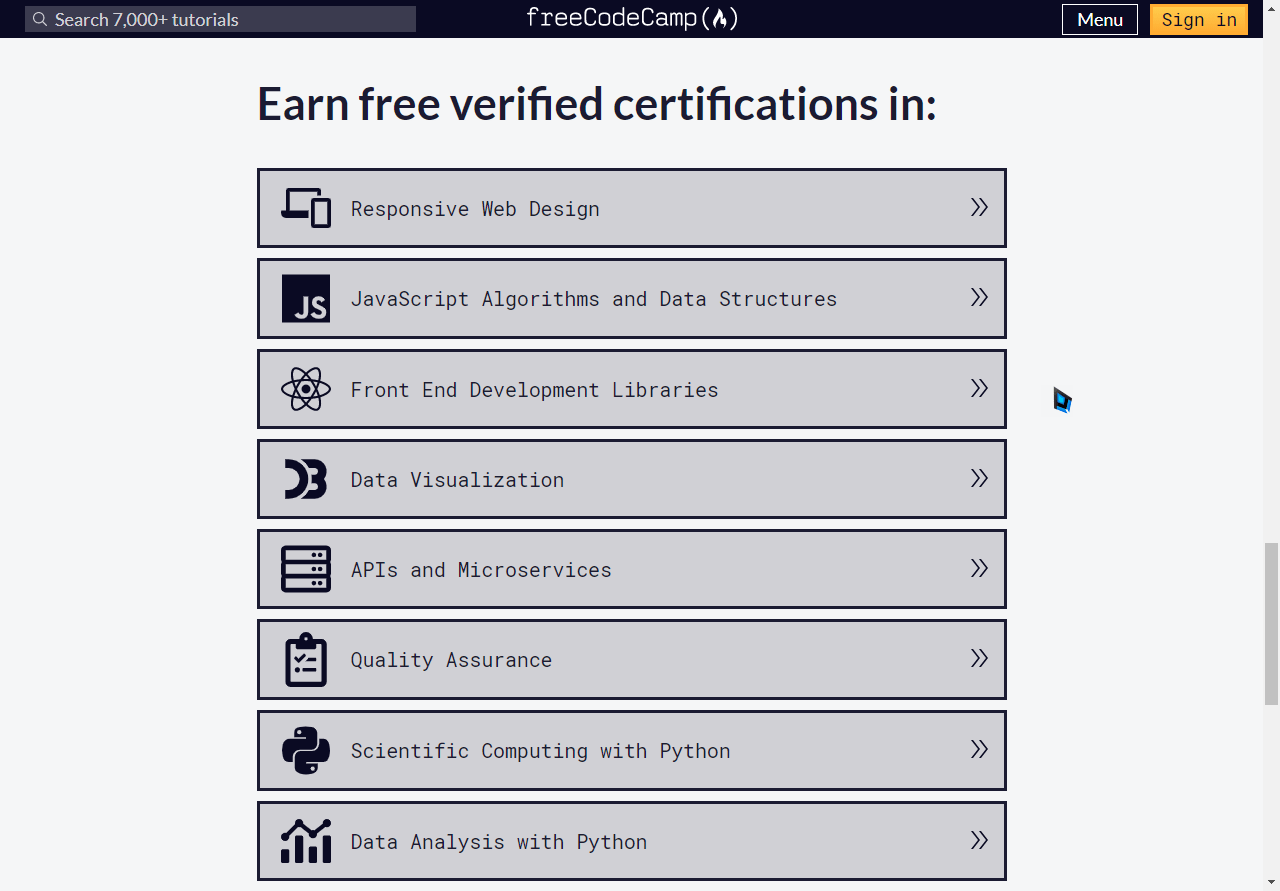Open Front End Development Libraries
This screenshot has width=1280, height=891.
tap(632, 389)
